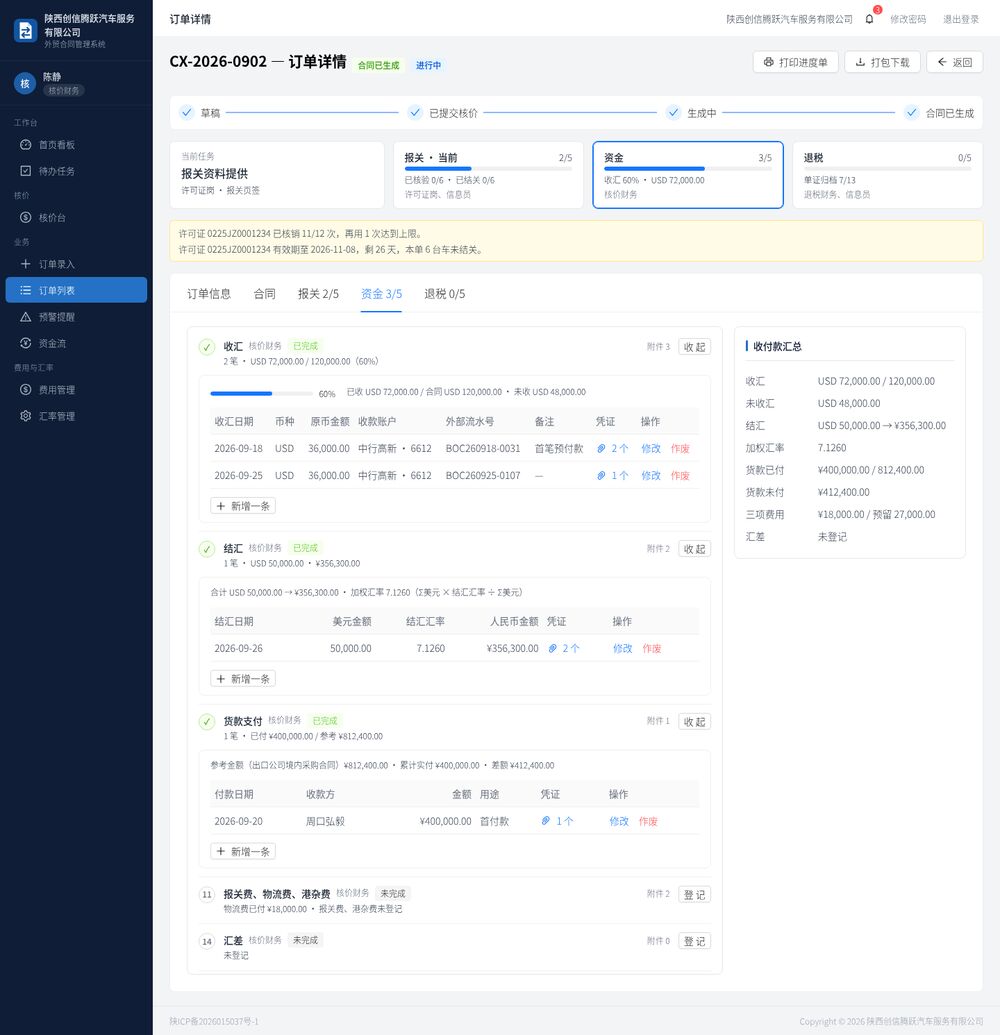This screenshot has width=1000, height=1035.
Task: Go to 待办任务 in sidebar
Action: tap(76, 171)
